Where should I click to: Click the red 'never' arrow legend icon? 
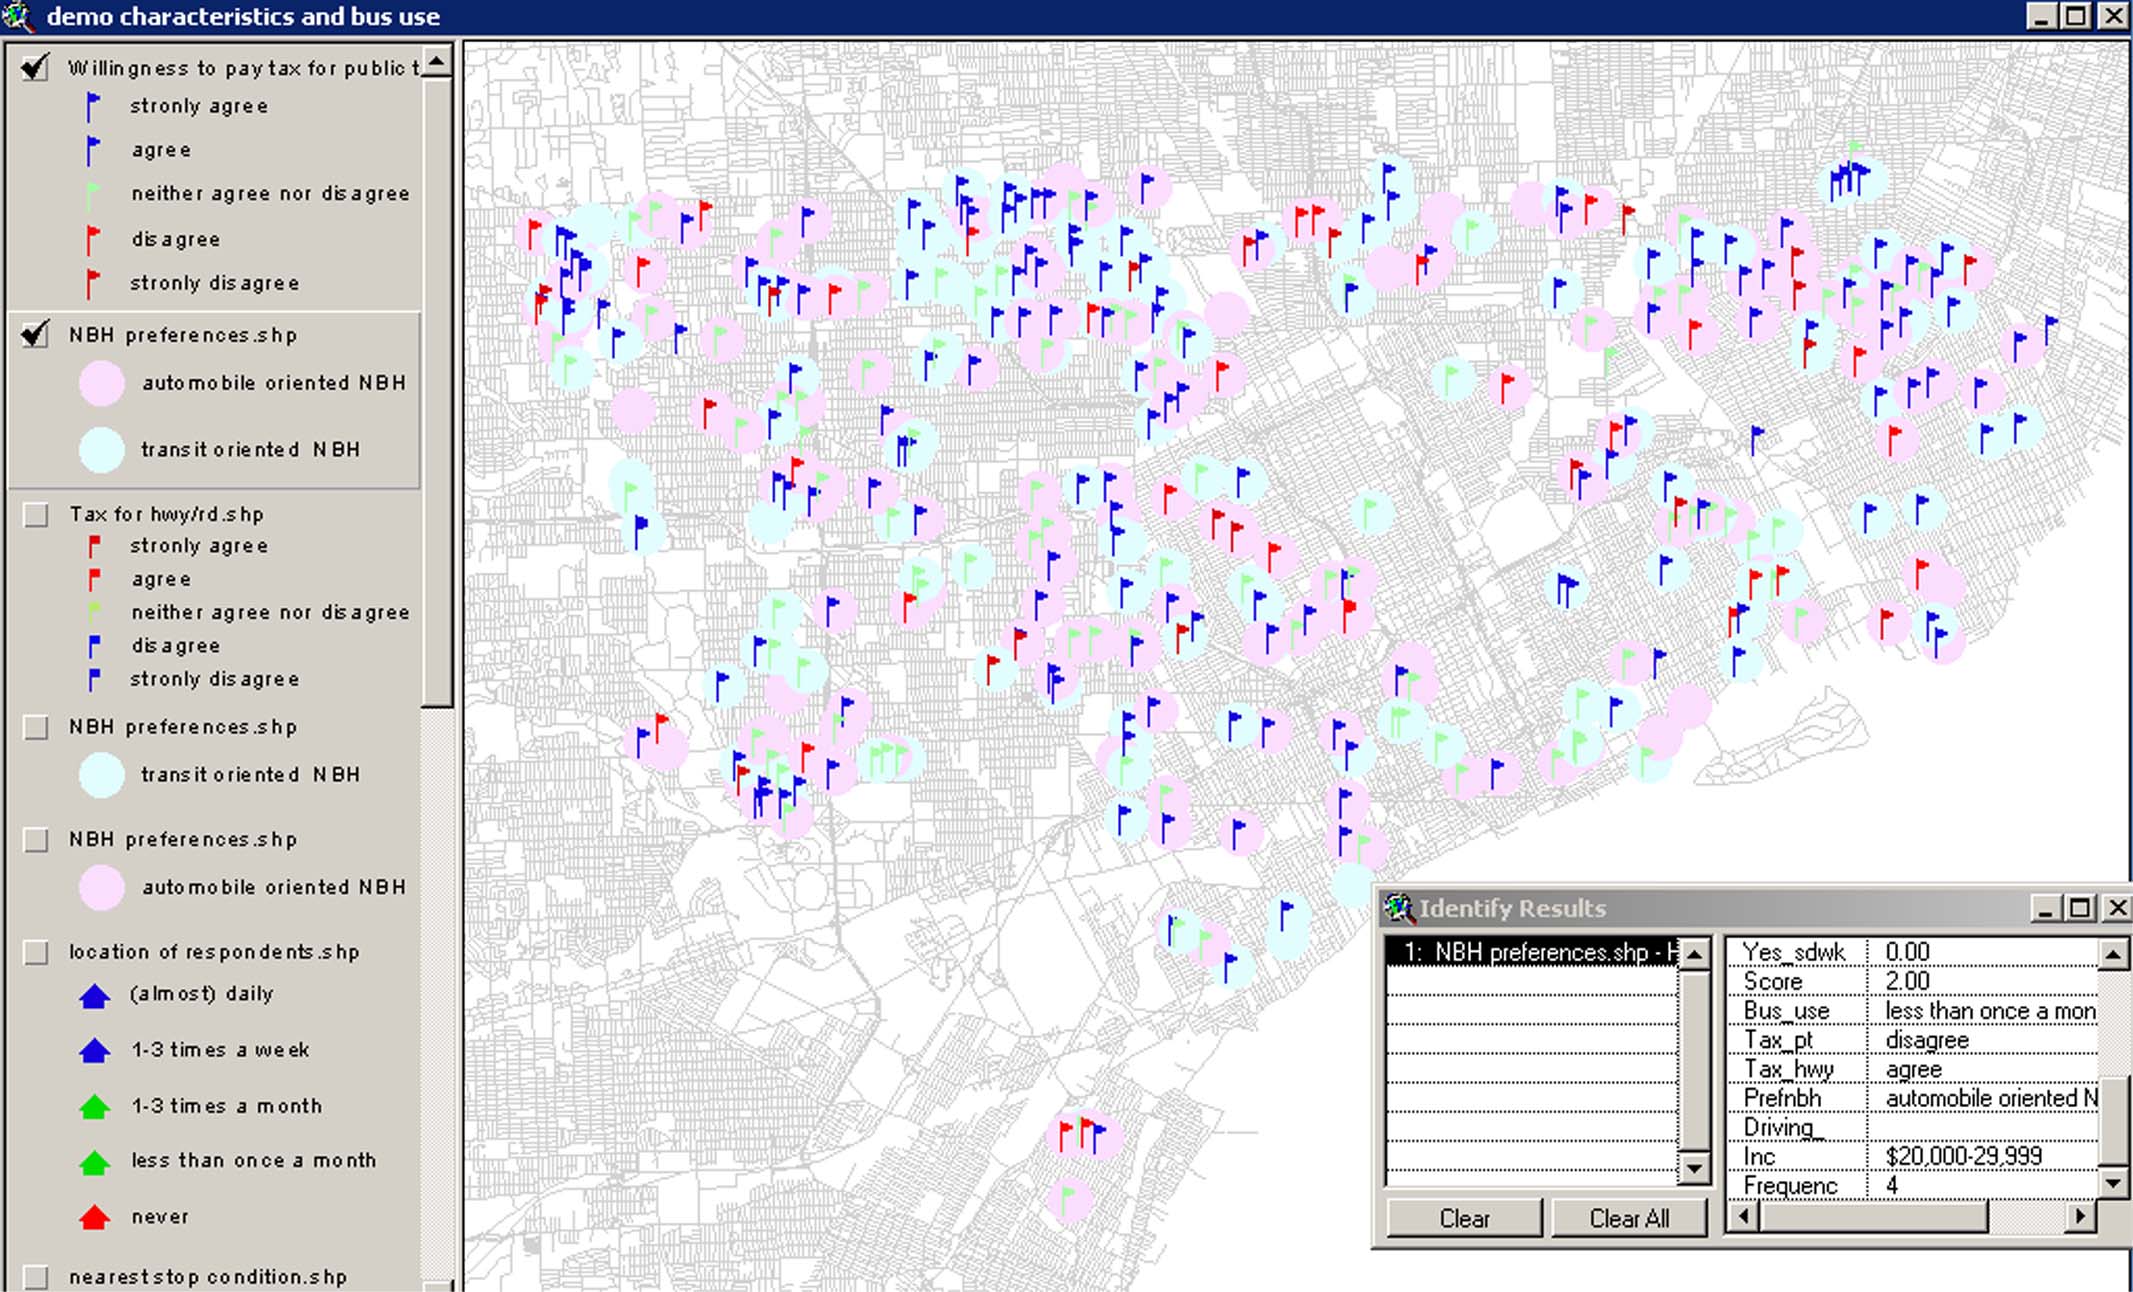(94, 1217)
